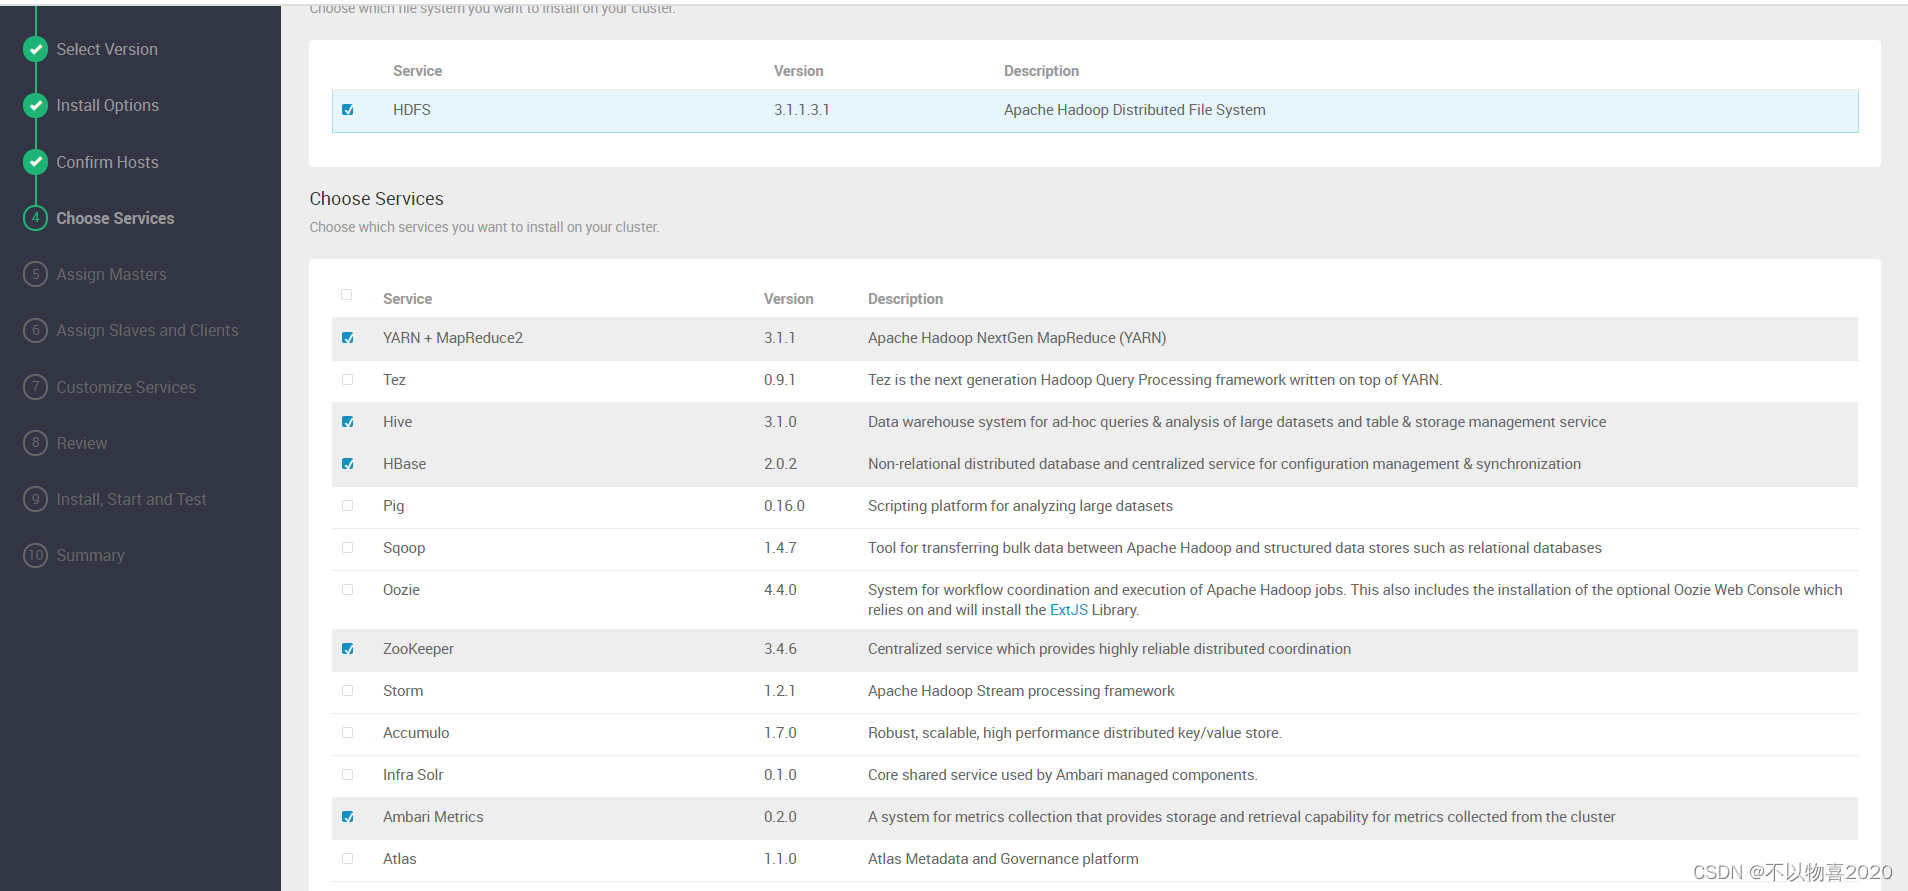Click the step 4 circle for Choose Services
Screen dimensions: 1908x891
[36, 218]
